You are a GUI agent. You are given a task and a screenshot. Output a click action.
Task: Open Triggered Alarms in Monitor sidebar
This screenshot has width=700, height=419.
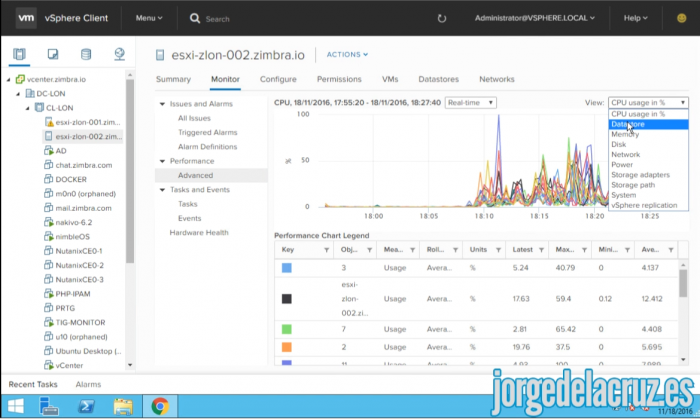pos(208,133)
